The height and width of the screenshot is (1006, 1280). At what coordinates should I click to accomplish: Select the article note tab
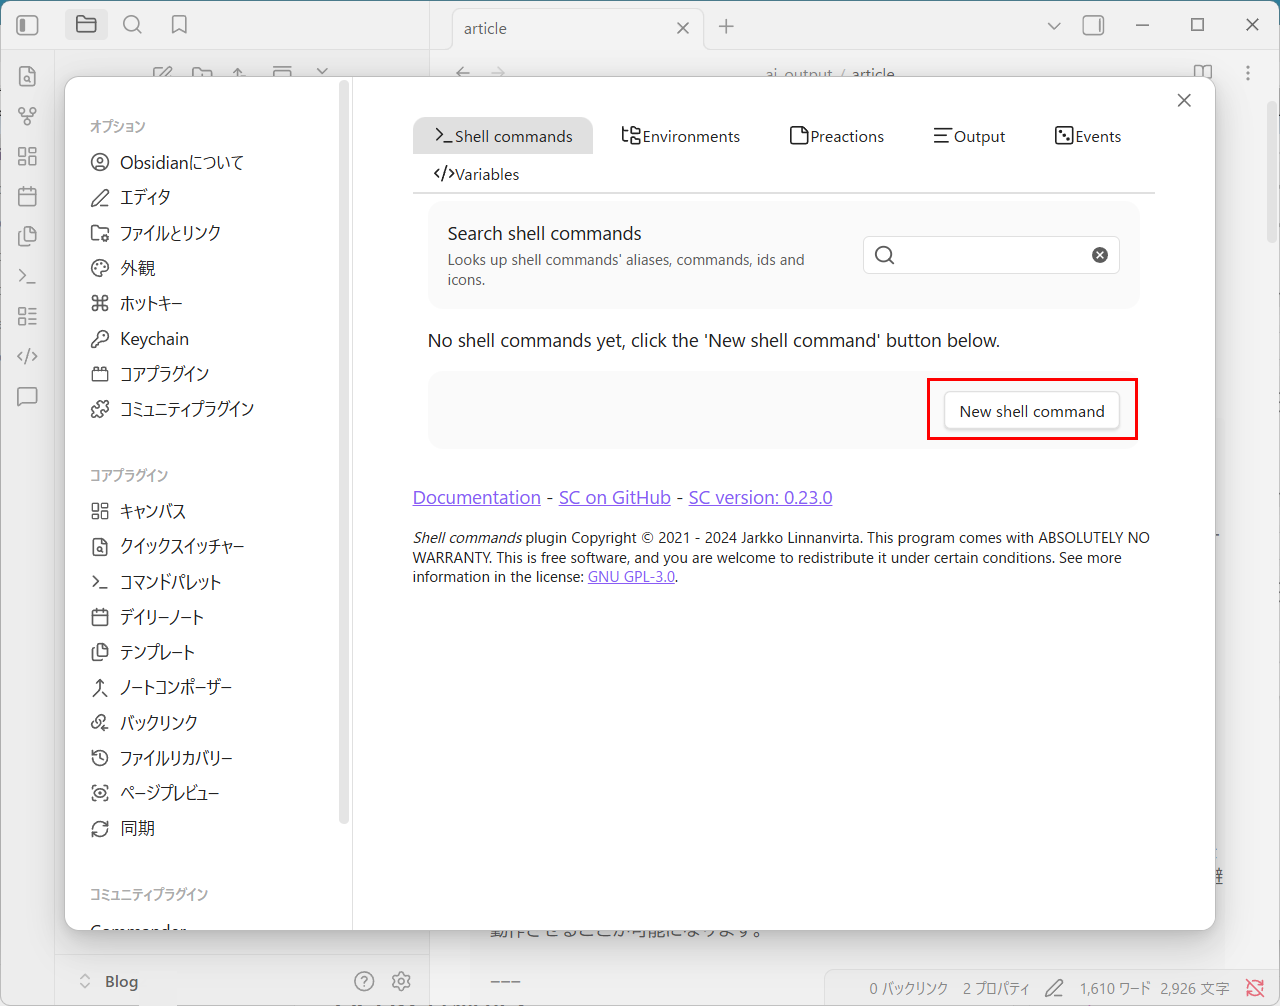(x=484, y=28)
